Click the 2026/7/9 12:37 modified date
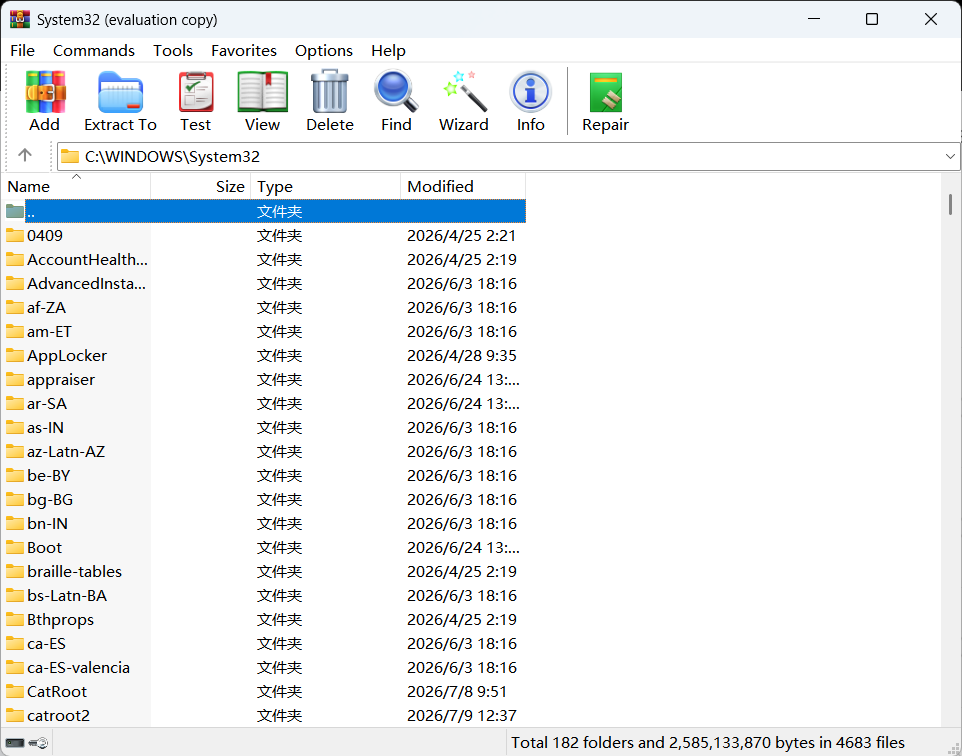This screenshot has height=756, width=962. point(461,716)
